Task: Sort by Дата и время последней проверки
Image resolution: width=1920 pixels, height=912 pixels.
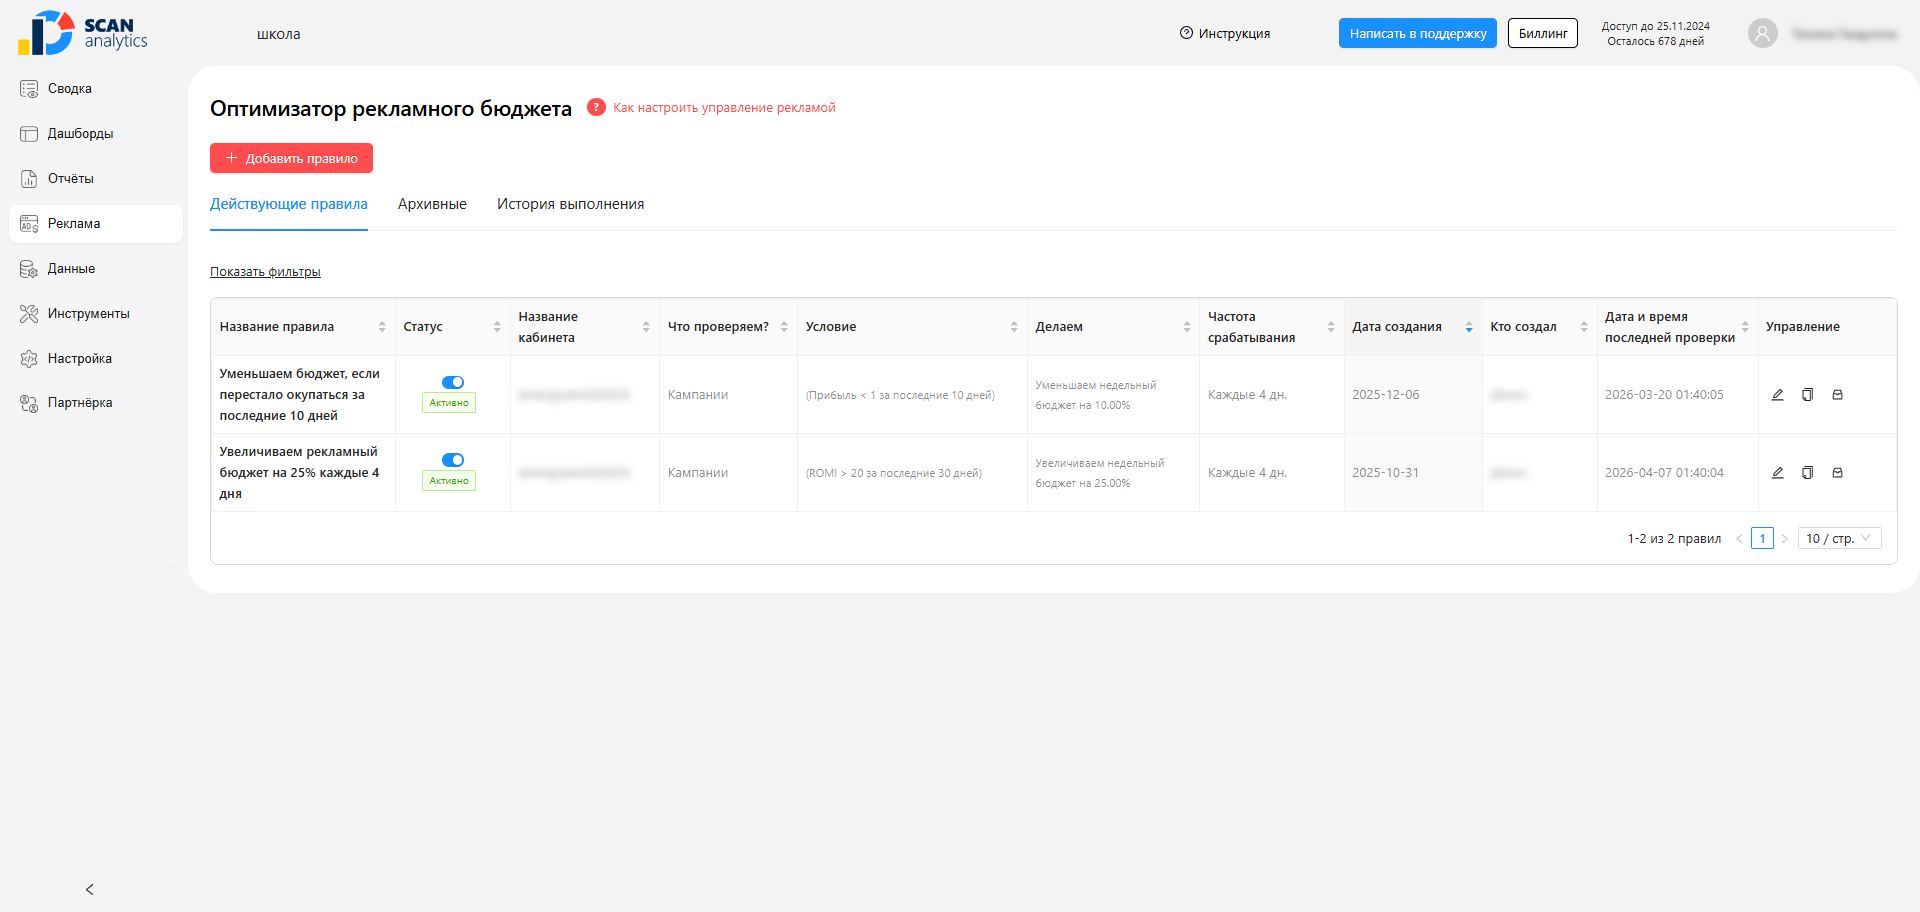Action: click(1745, 327)
